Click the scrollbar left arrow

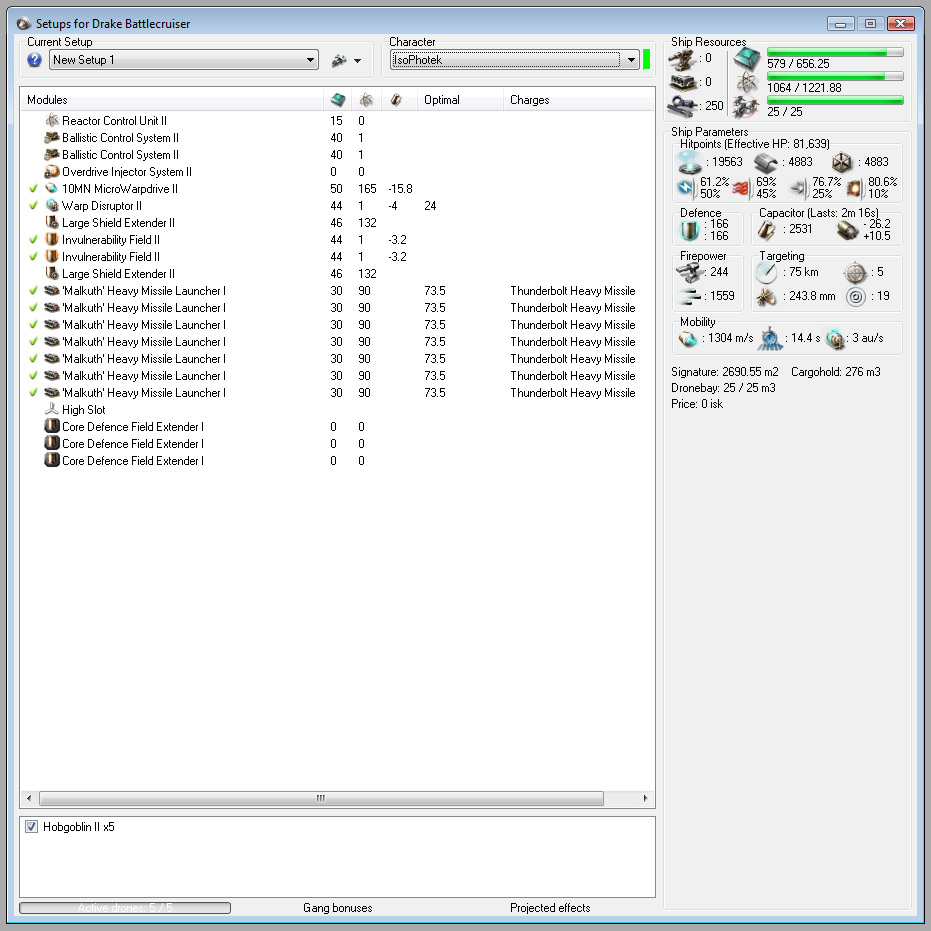29,799
